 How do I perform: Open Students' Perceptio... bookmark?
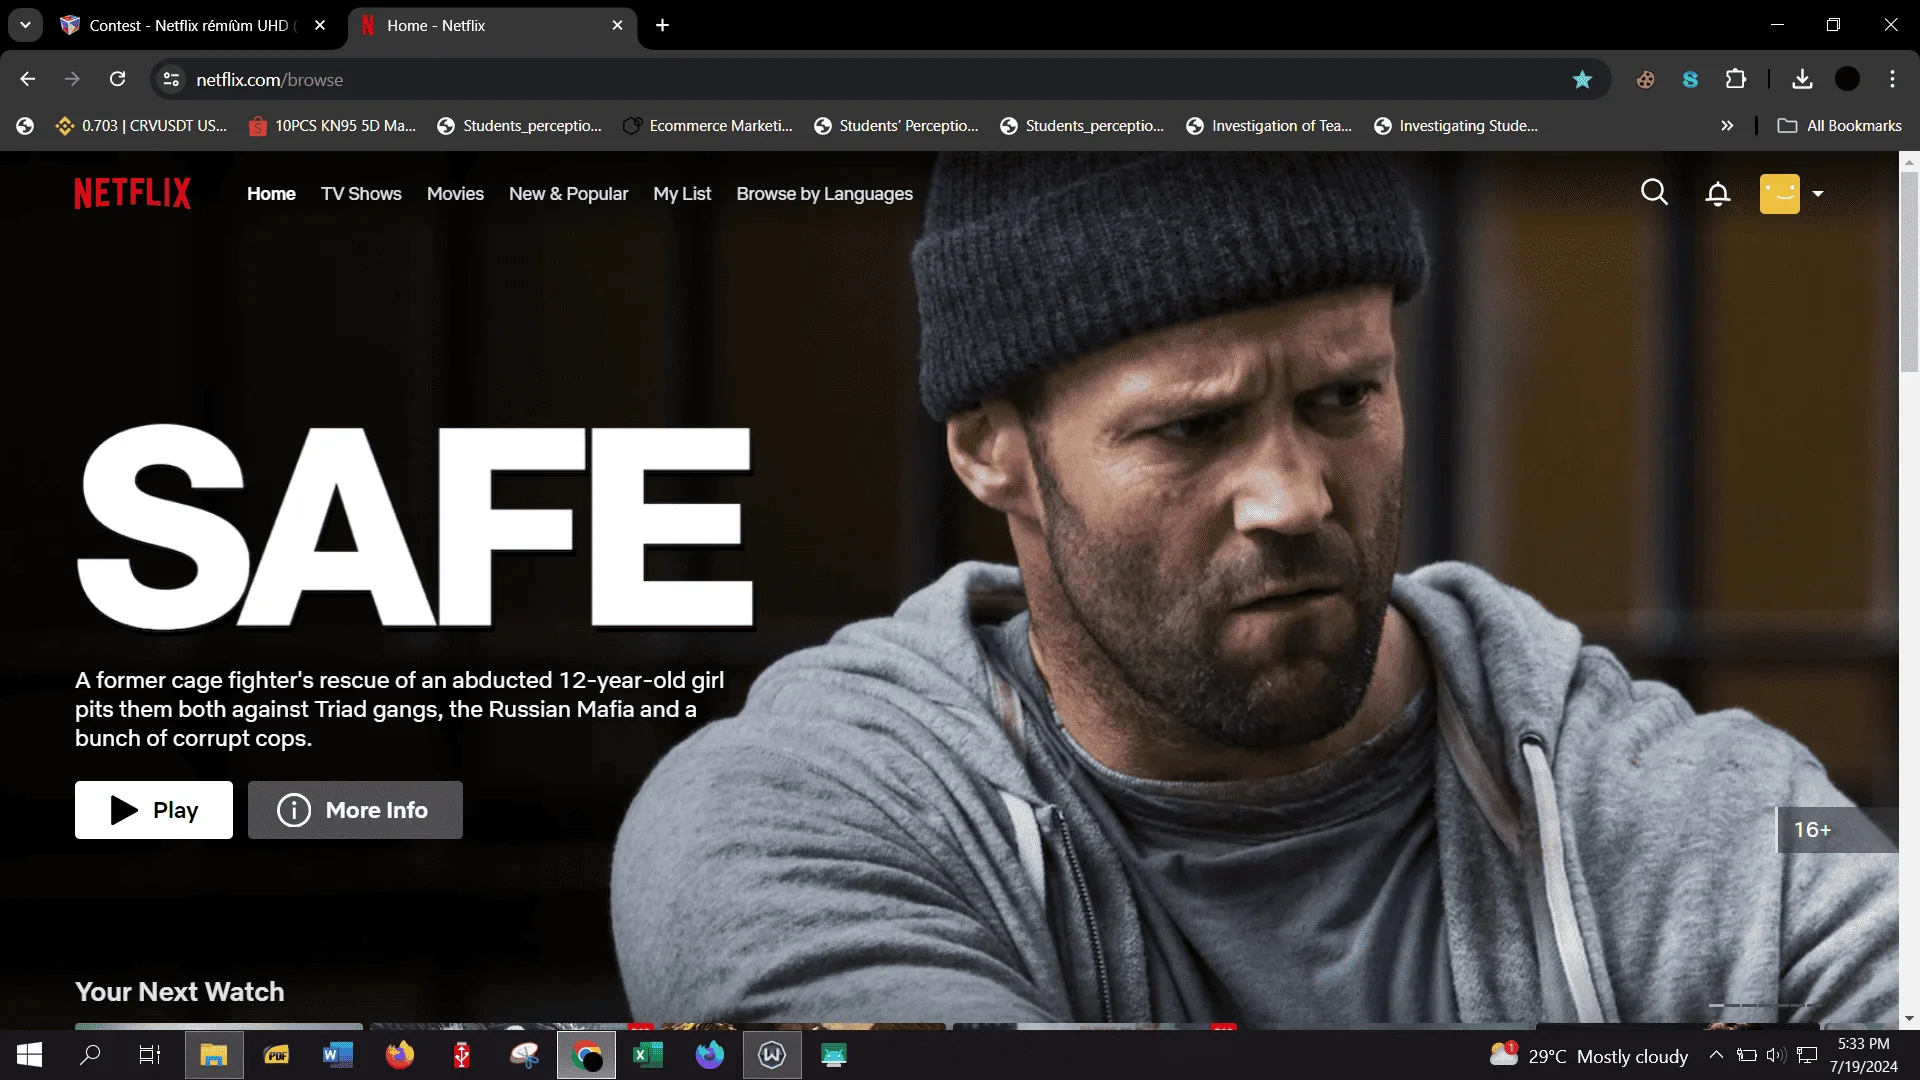tap(896, 126)
